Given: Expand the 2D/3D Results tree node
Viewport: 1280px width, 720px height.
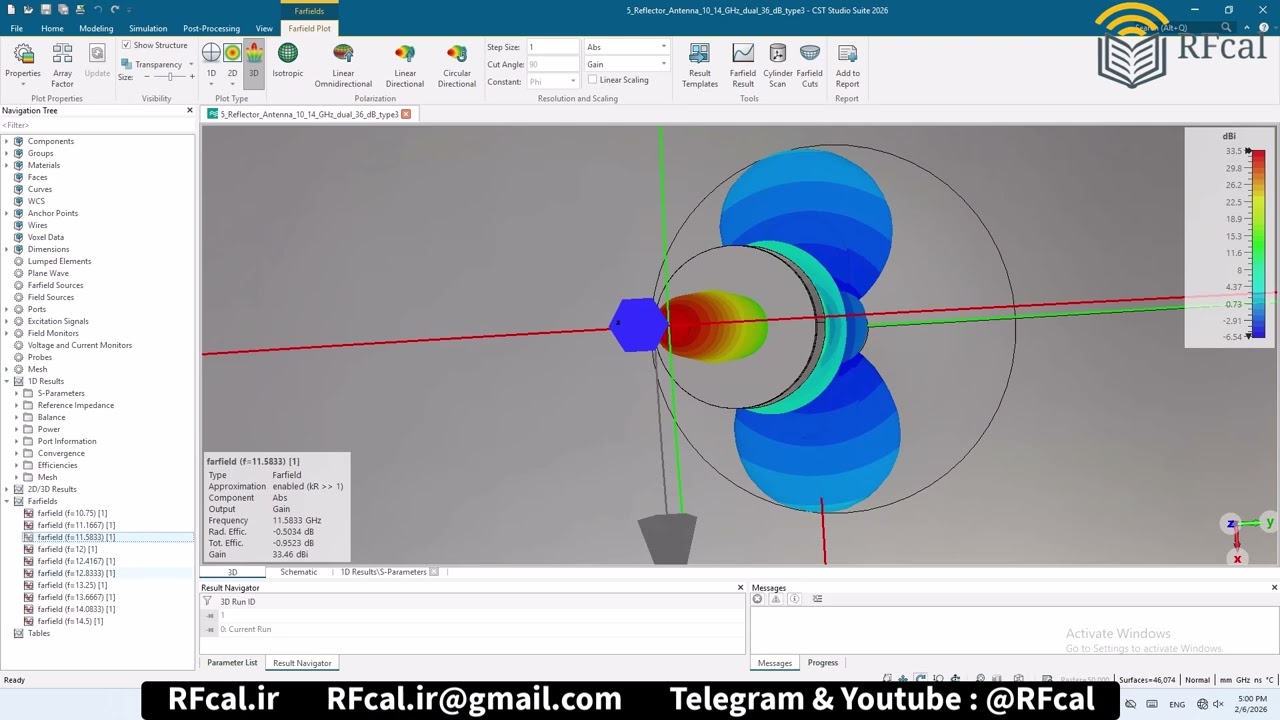Looking at the screenshot, I should coord(7,489).
